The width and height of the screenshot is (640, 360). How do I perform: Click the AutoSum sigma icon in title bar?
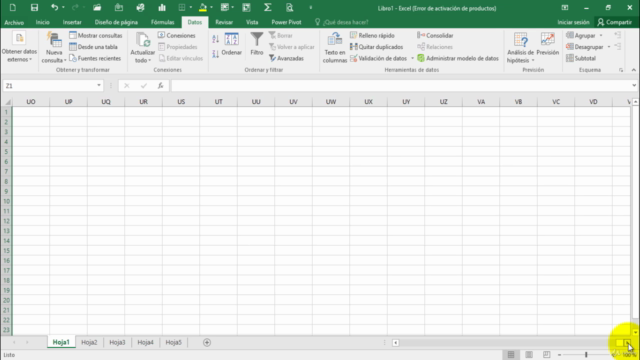pyautogui.click(x=267, y=7)
